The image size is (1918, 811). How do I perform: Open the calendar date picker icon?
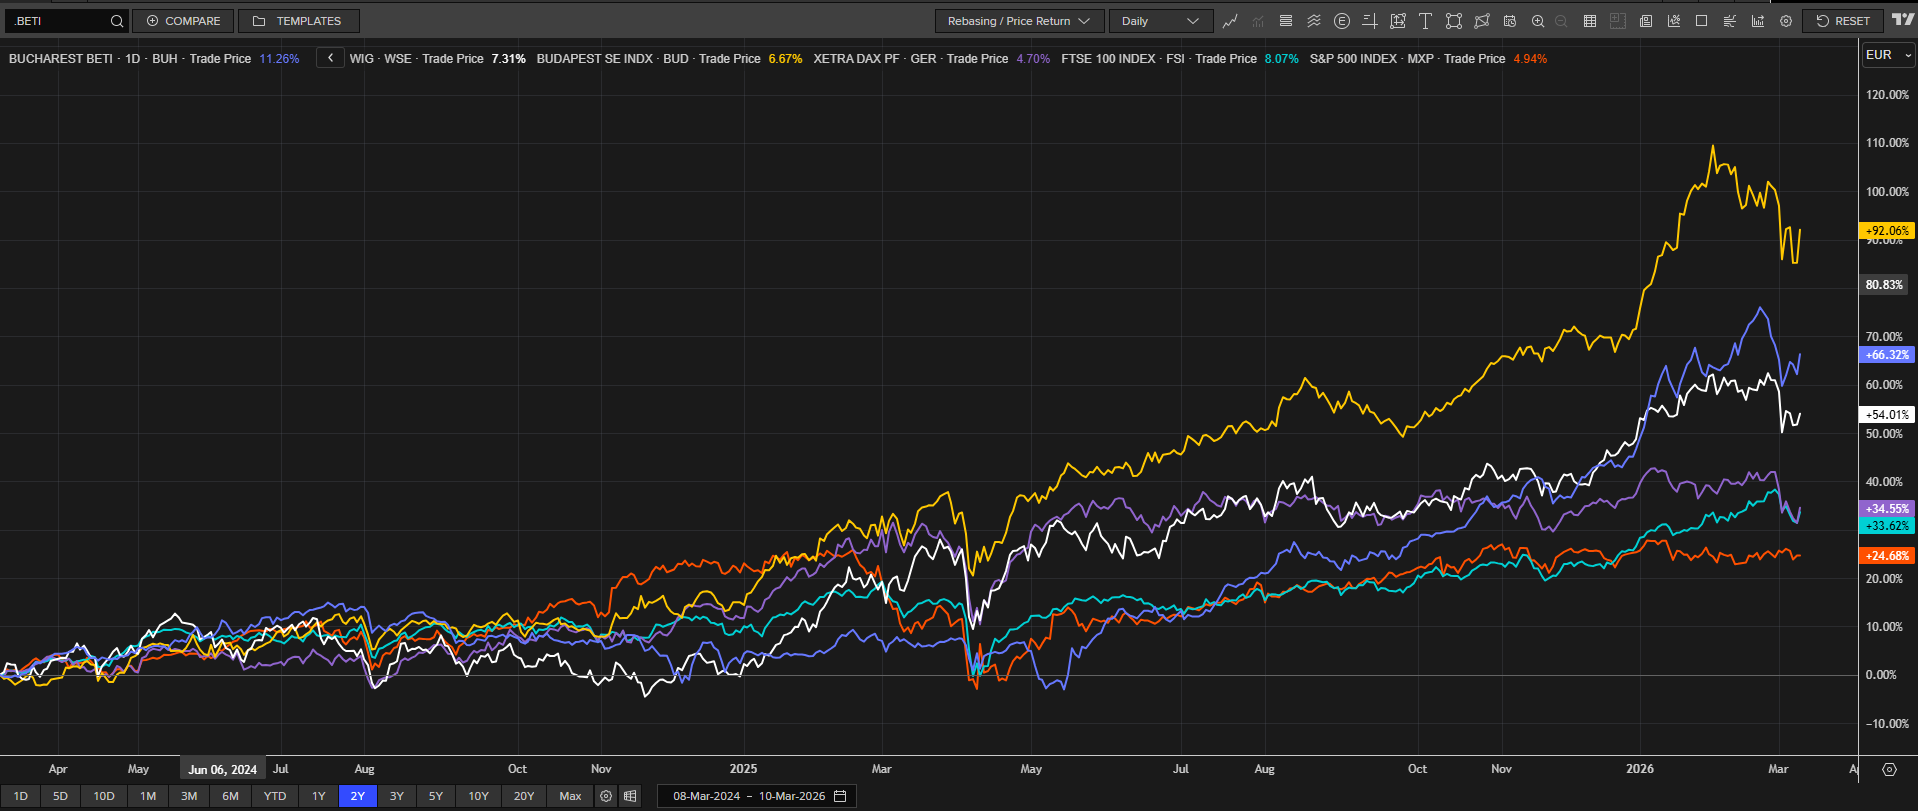click(x=840, y=796)
